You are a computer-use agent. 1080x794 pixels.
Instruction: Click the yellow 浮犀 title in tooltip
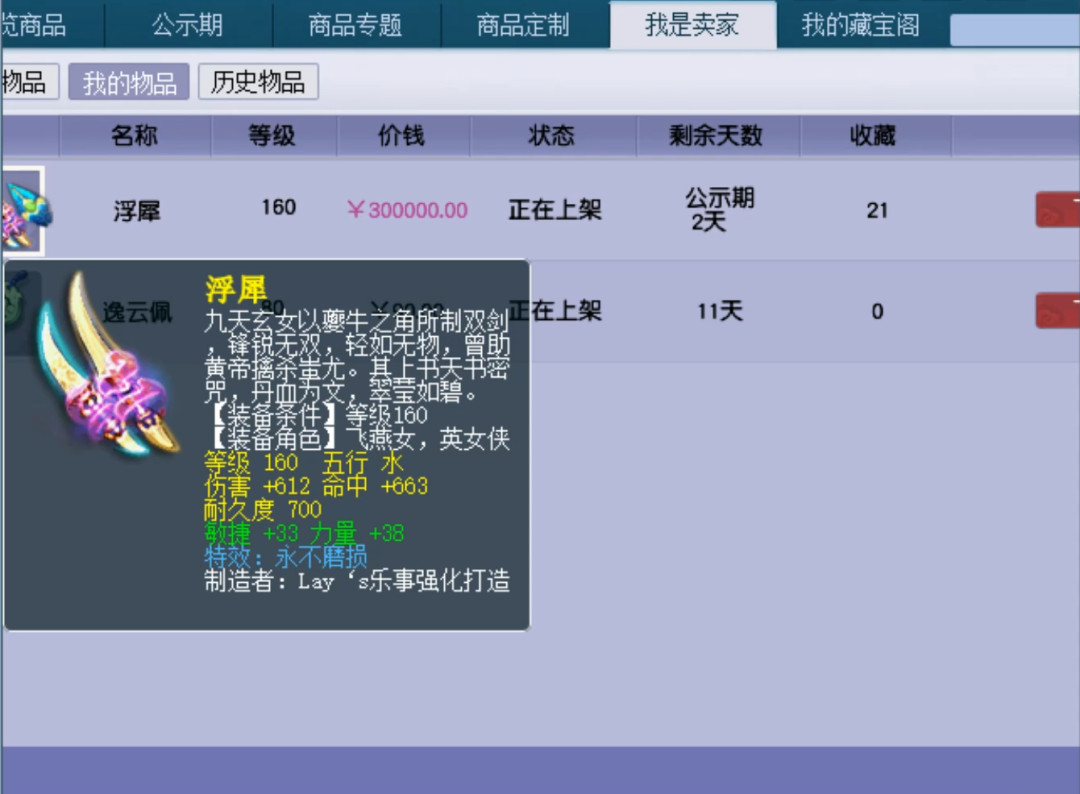point(236,289)
